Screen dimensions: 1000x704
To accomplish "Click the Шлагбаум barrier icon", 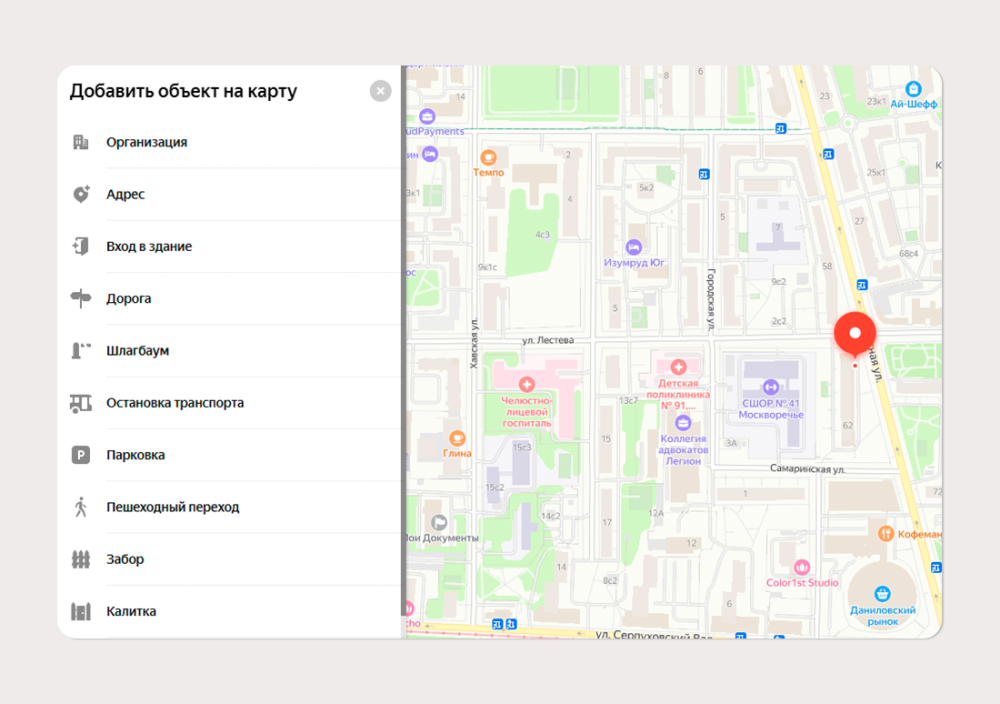I will pyautogui.click(x=81, y=351).
